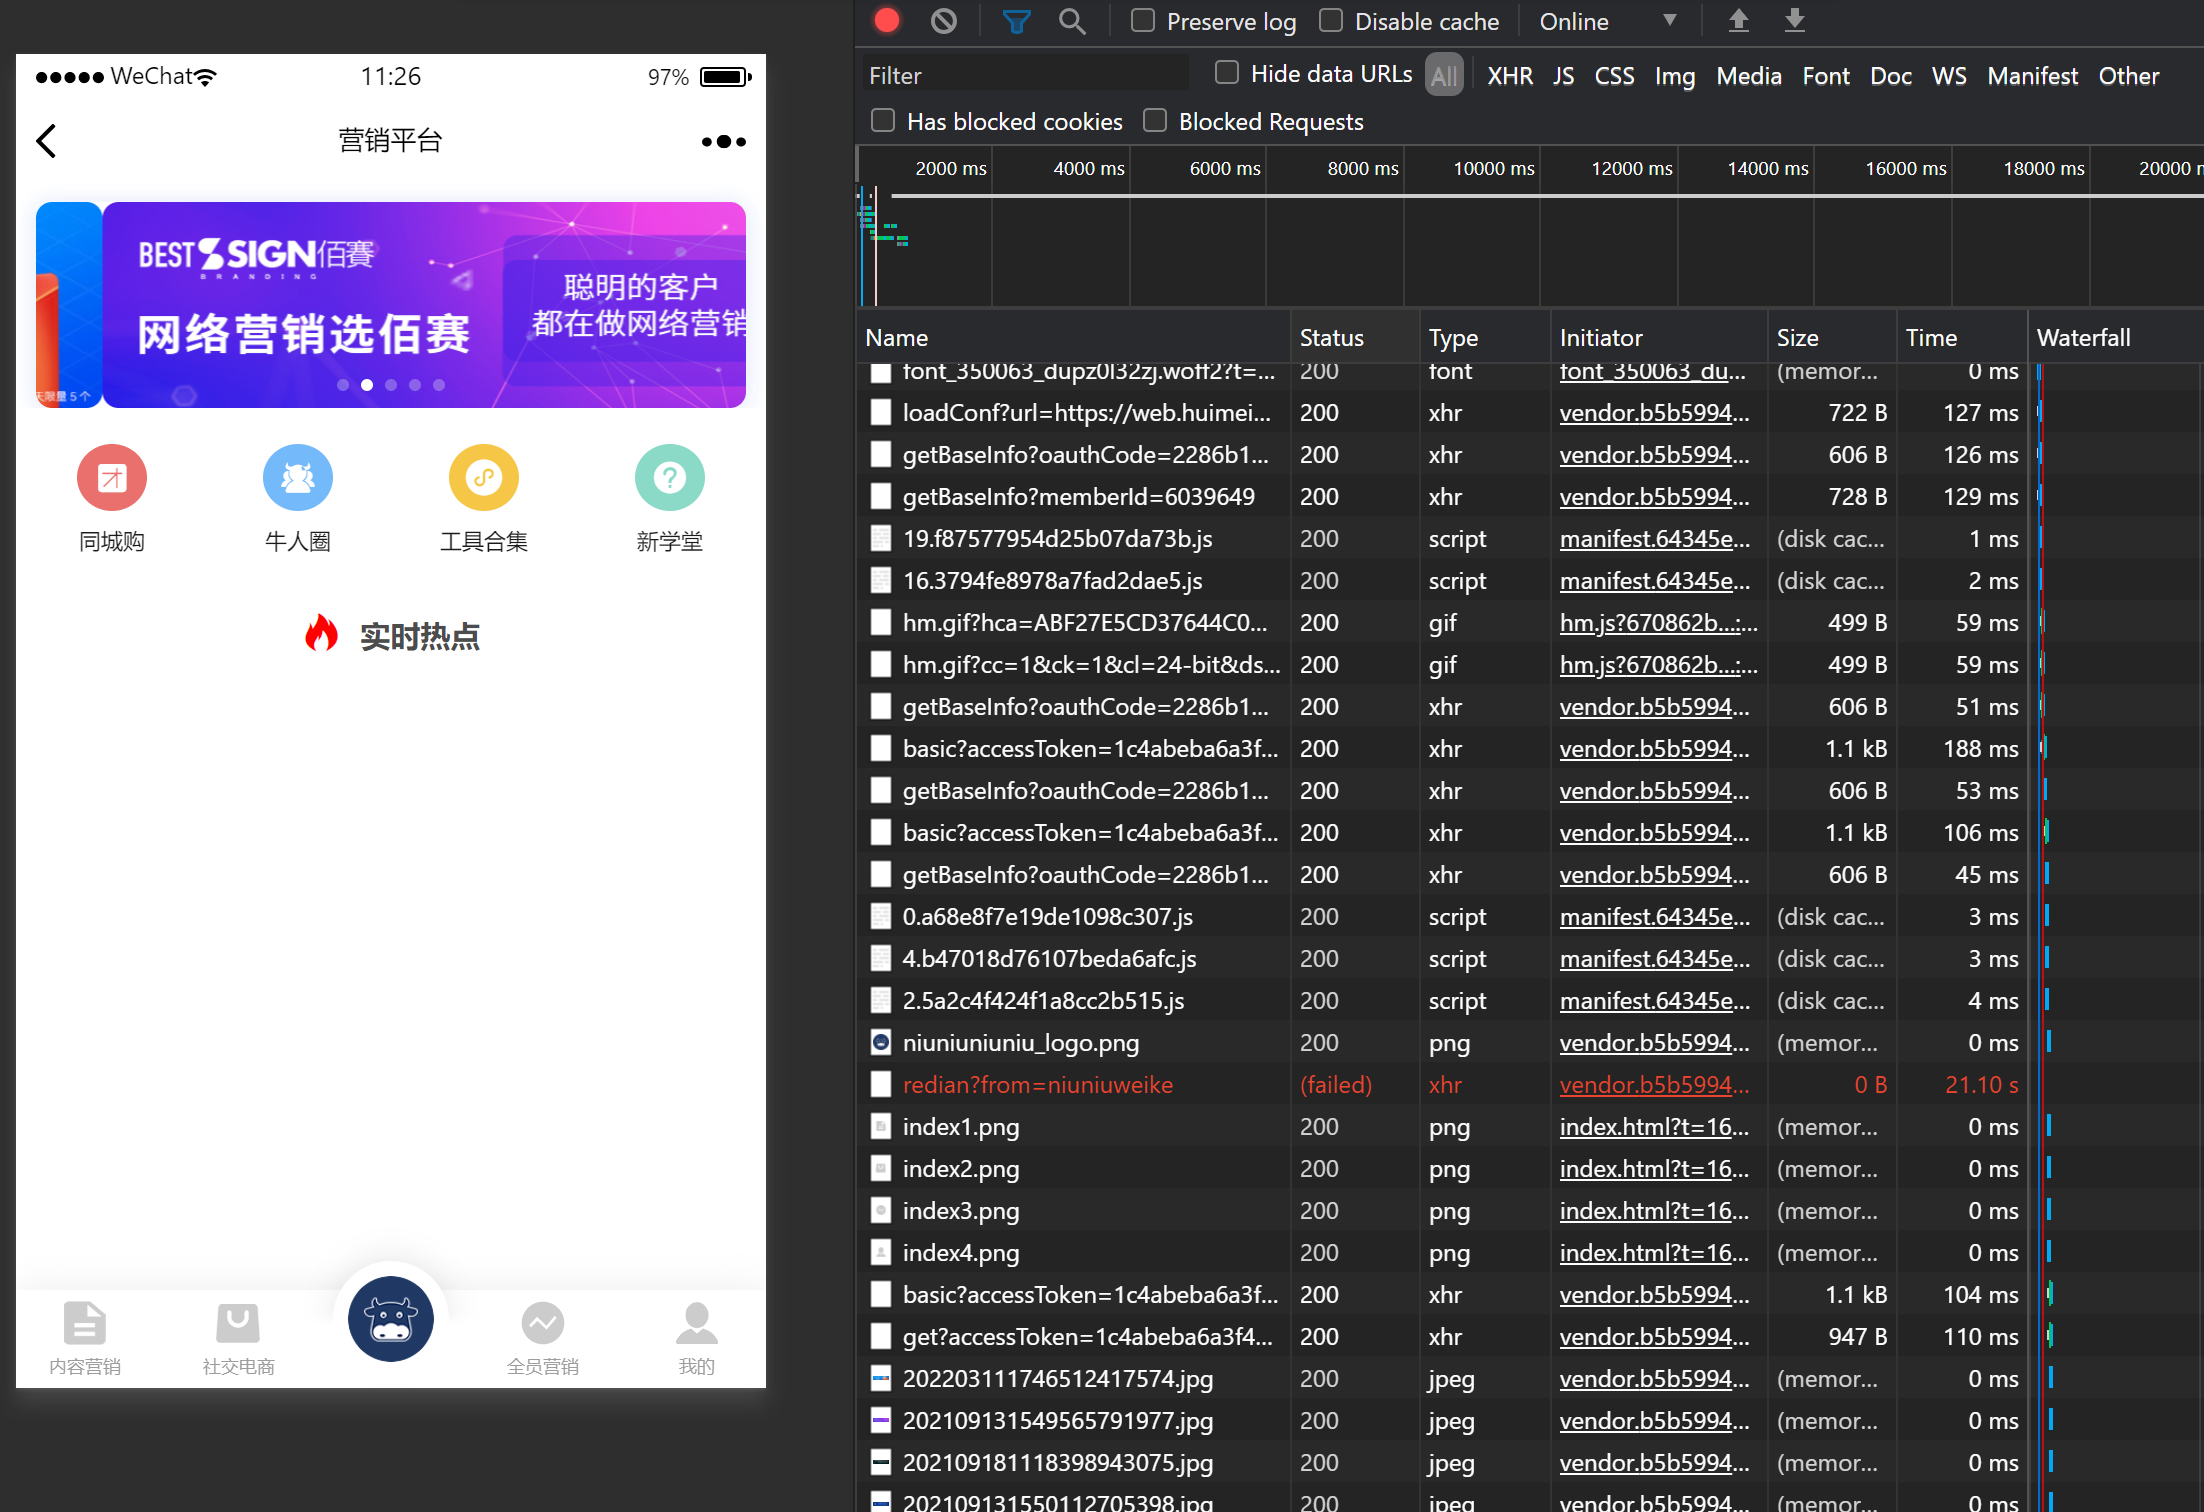Open the three-dot menu in the 营销平台 header
2204x1512 pixels.
(723, 142)
